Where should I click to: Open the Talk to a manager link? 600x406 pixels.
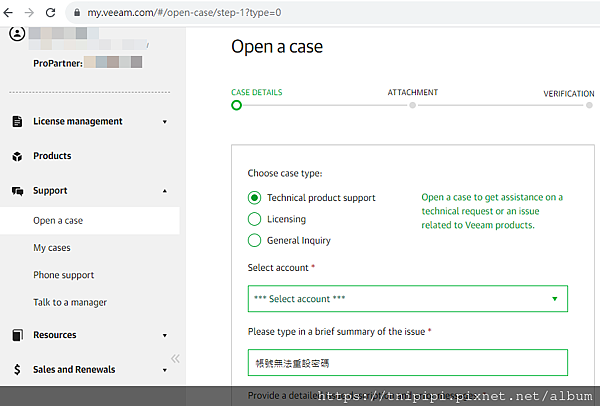70,302
